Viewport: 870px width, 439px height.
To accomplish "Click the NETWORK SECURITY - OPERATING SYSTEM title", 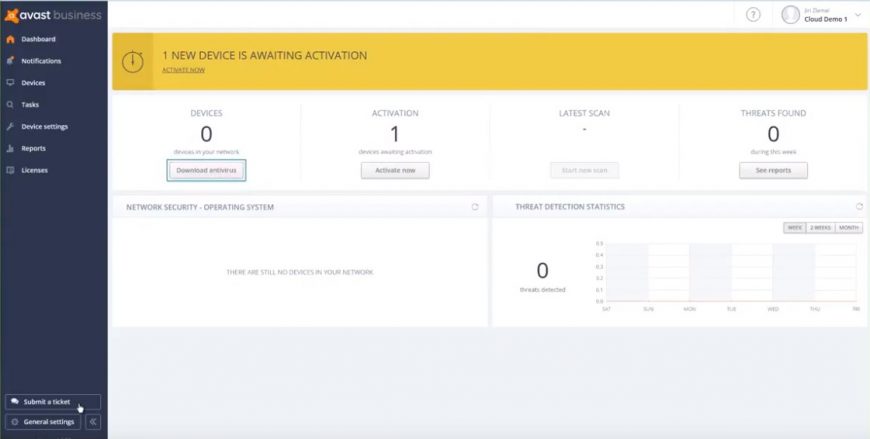I will pos(200,207).
